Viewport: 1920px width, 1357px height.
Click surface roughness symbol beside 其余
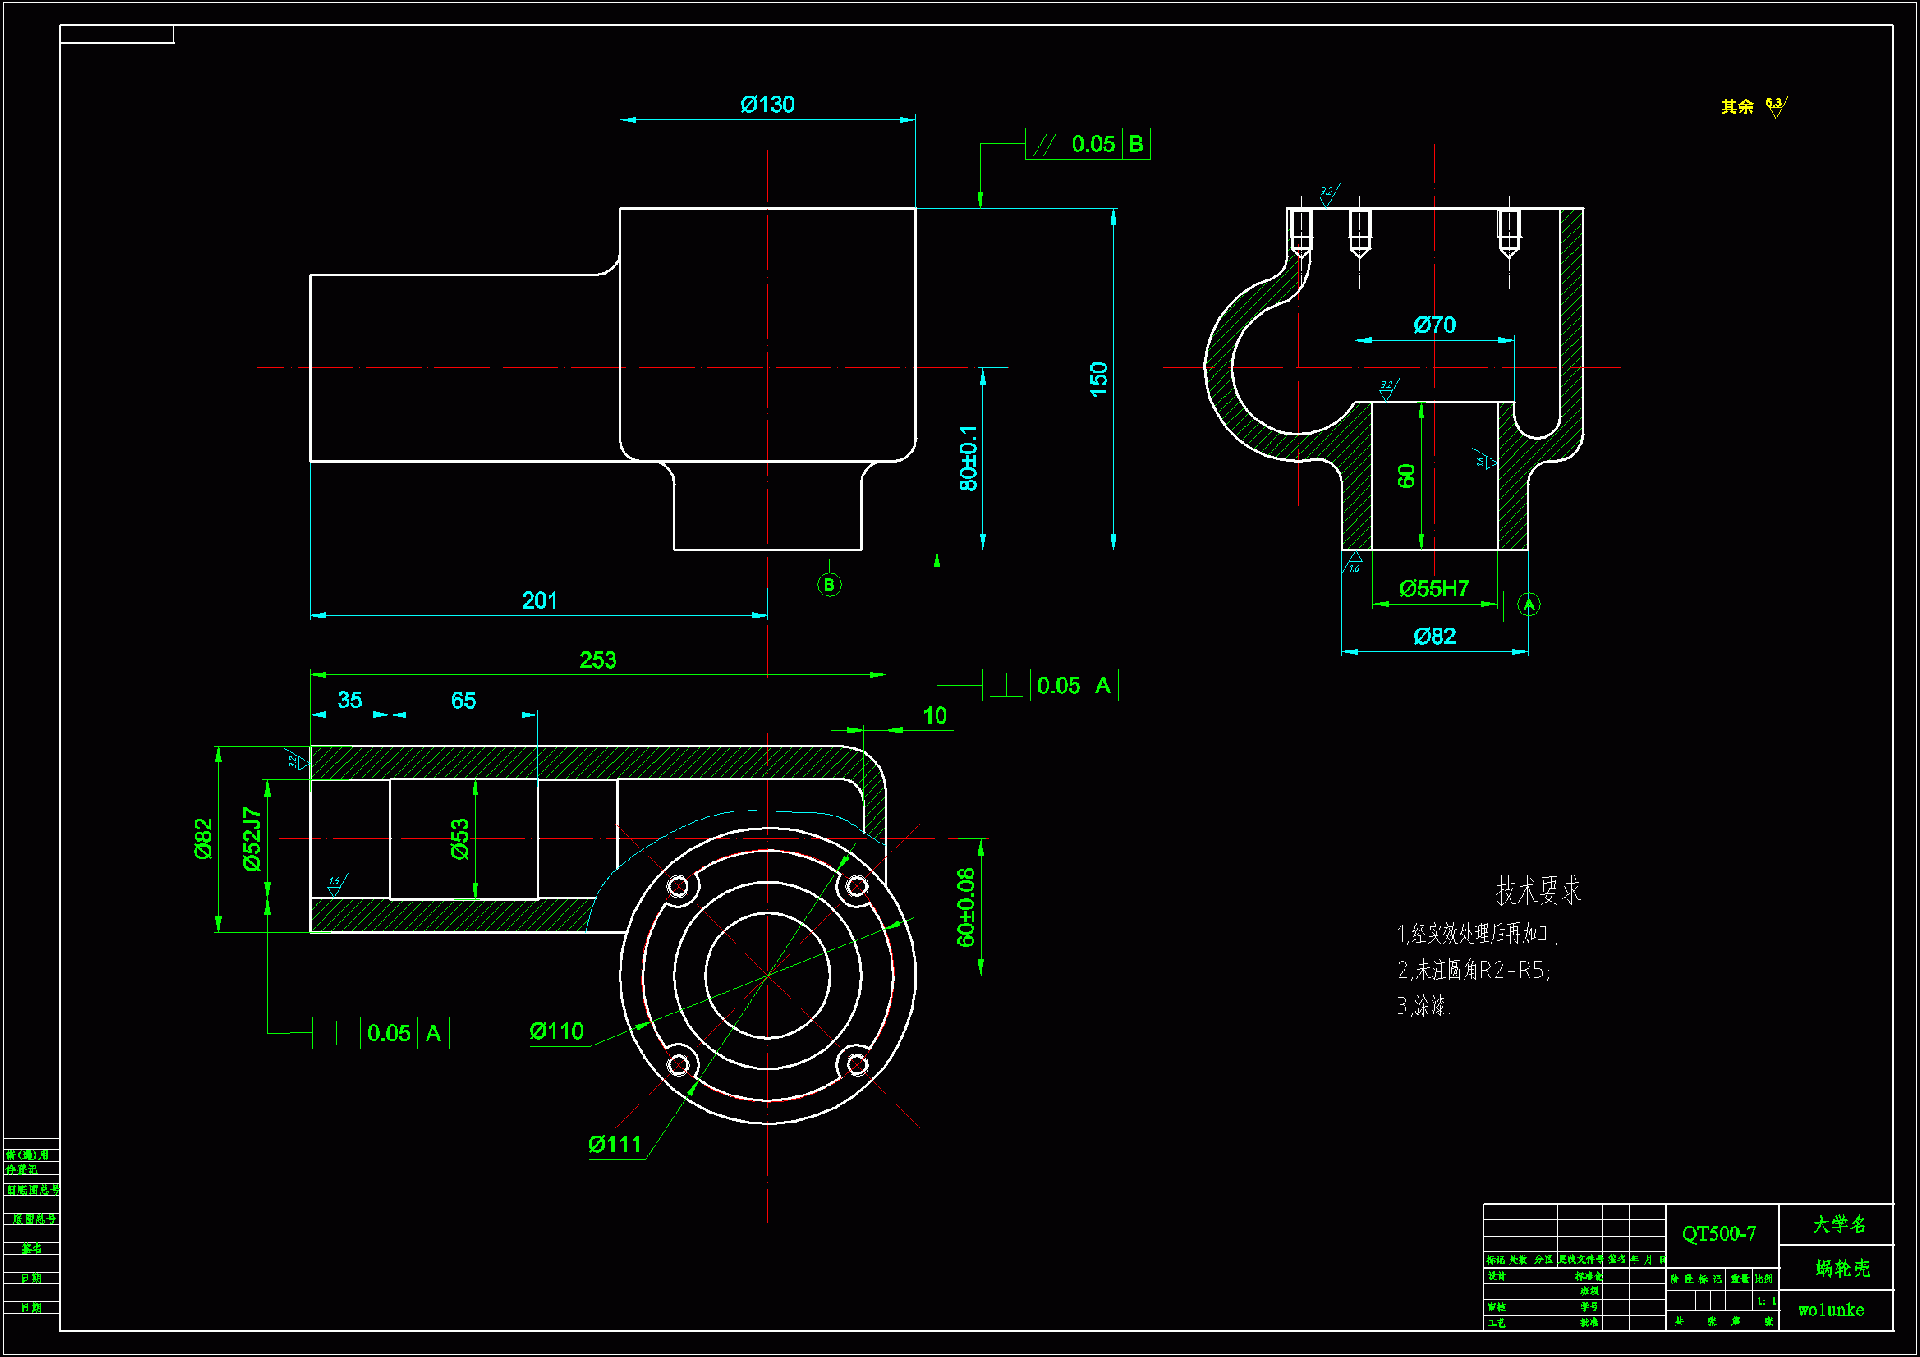(x=1775, y=106)
